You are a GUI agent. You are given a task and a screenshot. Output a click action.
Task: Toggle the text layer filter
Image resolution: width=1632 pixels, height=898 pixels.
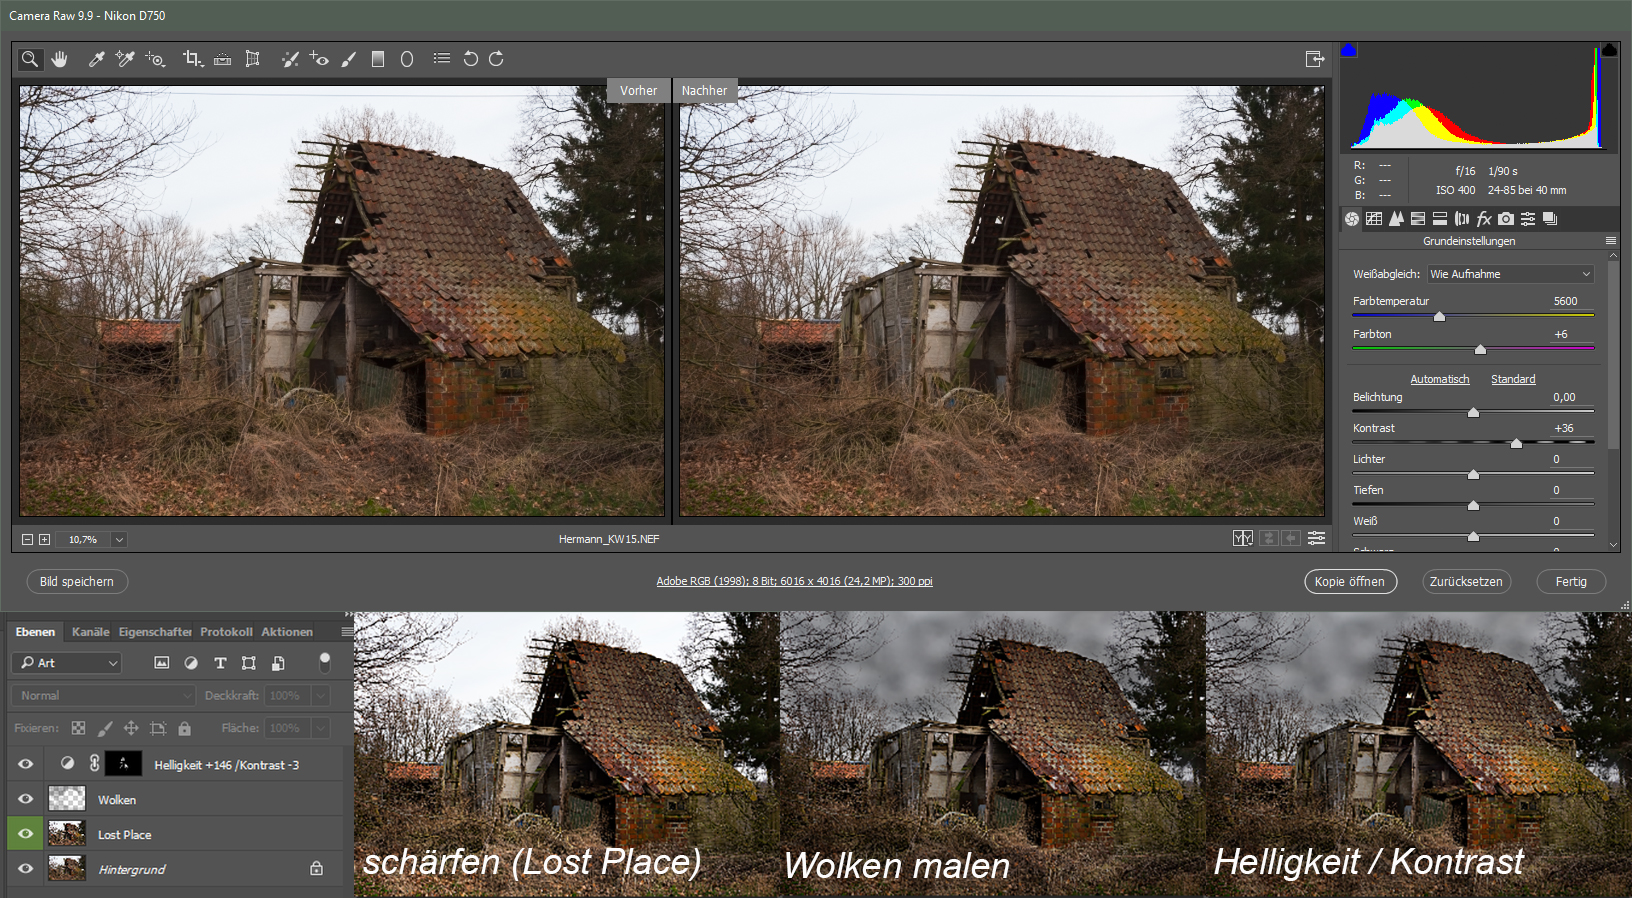pos(220,663)
